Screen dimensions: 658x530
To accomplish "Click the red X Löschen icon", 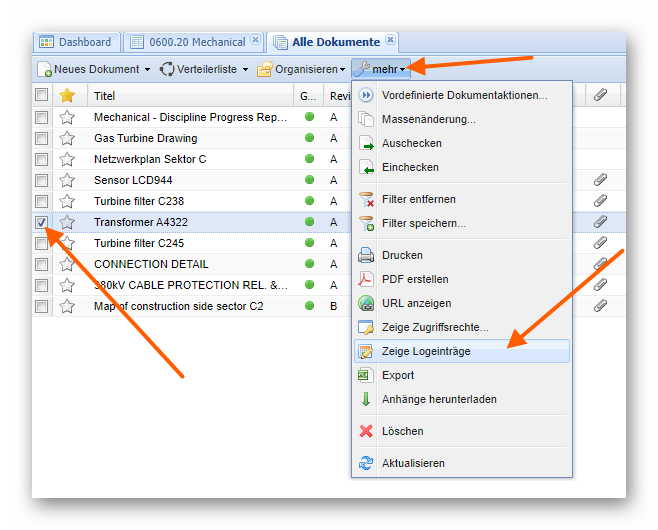I will [x=366, y=431].
